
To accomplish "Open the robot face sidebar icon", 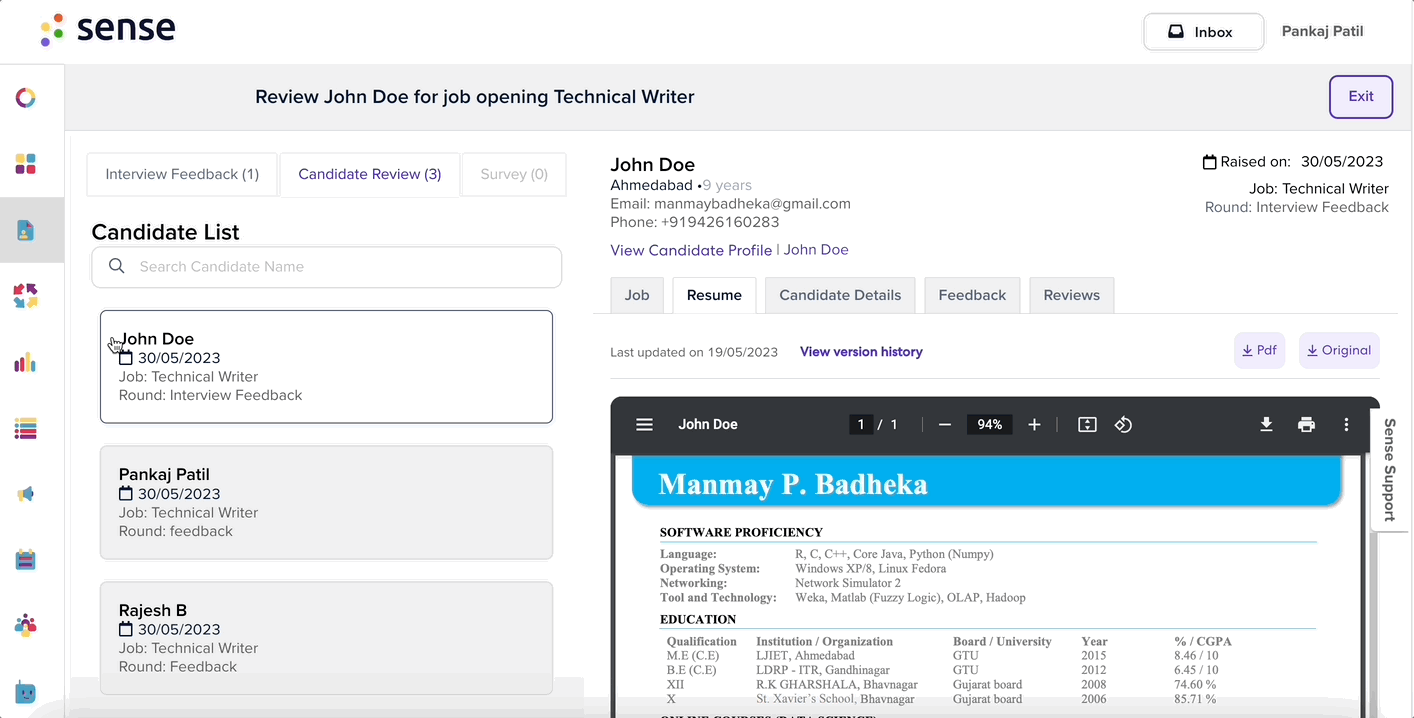I will 26,692.
